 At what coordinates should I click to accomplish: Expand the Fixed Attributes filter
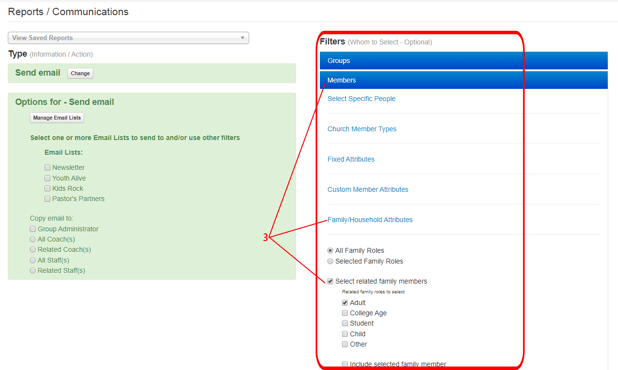[351, 159]
